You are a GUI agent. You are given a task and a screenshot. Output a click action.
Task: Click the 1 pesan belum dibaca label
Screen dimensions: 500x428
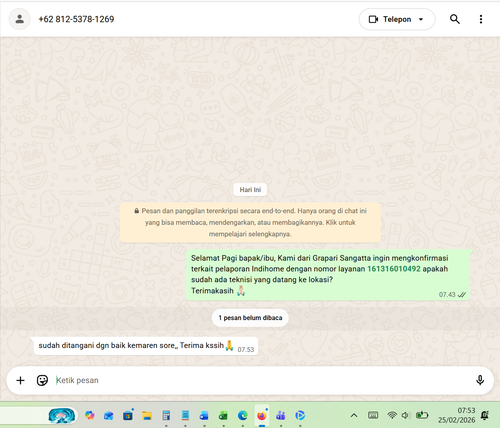(250, 318)
